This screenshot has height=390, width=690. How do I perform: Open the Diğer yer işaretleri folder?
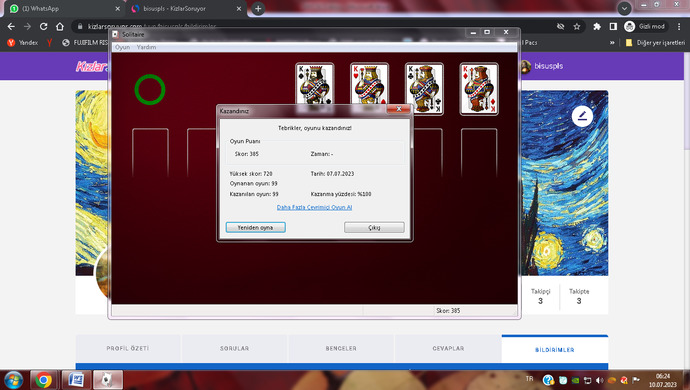(655, 43)
